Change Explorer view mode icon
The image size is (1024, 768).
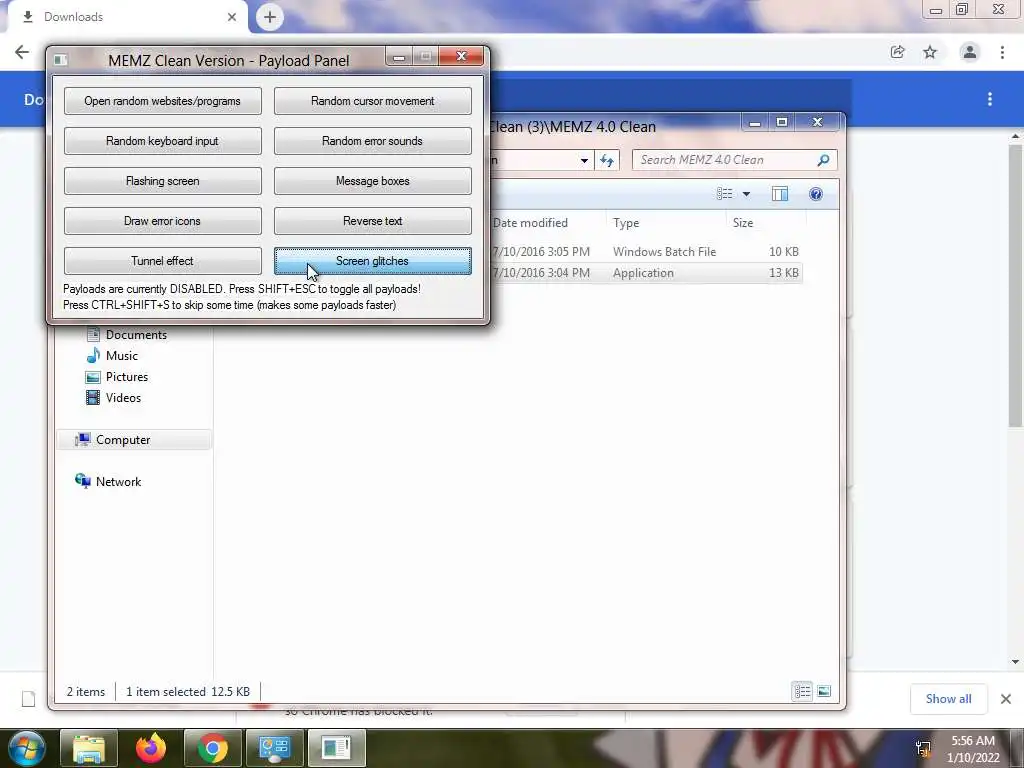(x=724, y=194)
